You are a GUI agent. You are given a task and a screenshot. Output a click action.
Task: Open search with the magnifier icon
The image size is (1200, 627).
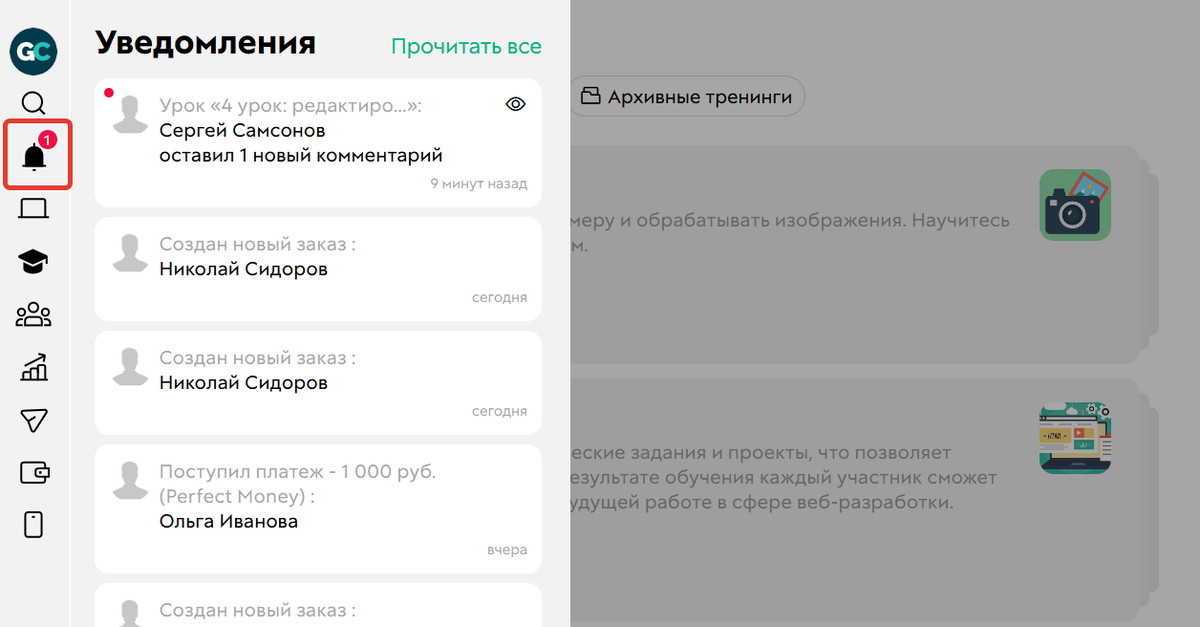pyautogui.click(x=33, y=103)
